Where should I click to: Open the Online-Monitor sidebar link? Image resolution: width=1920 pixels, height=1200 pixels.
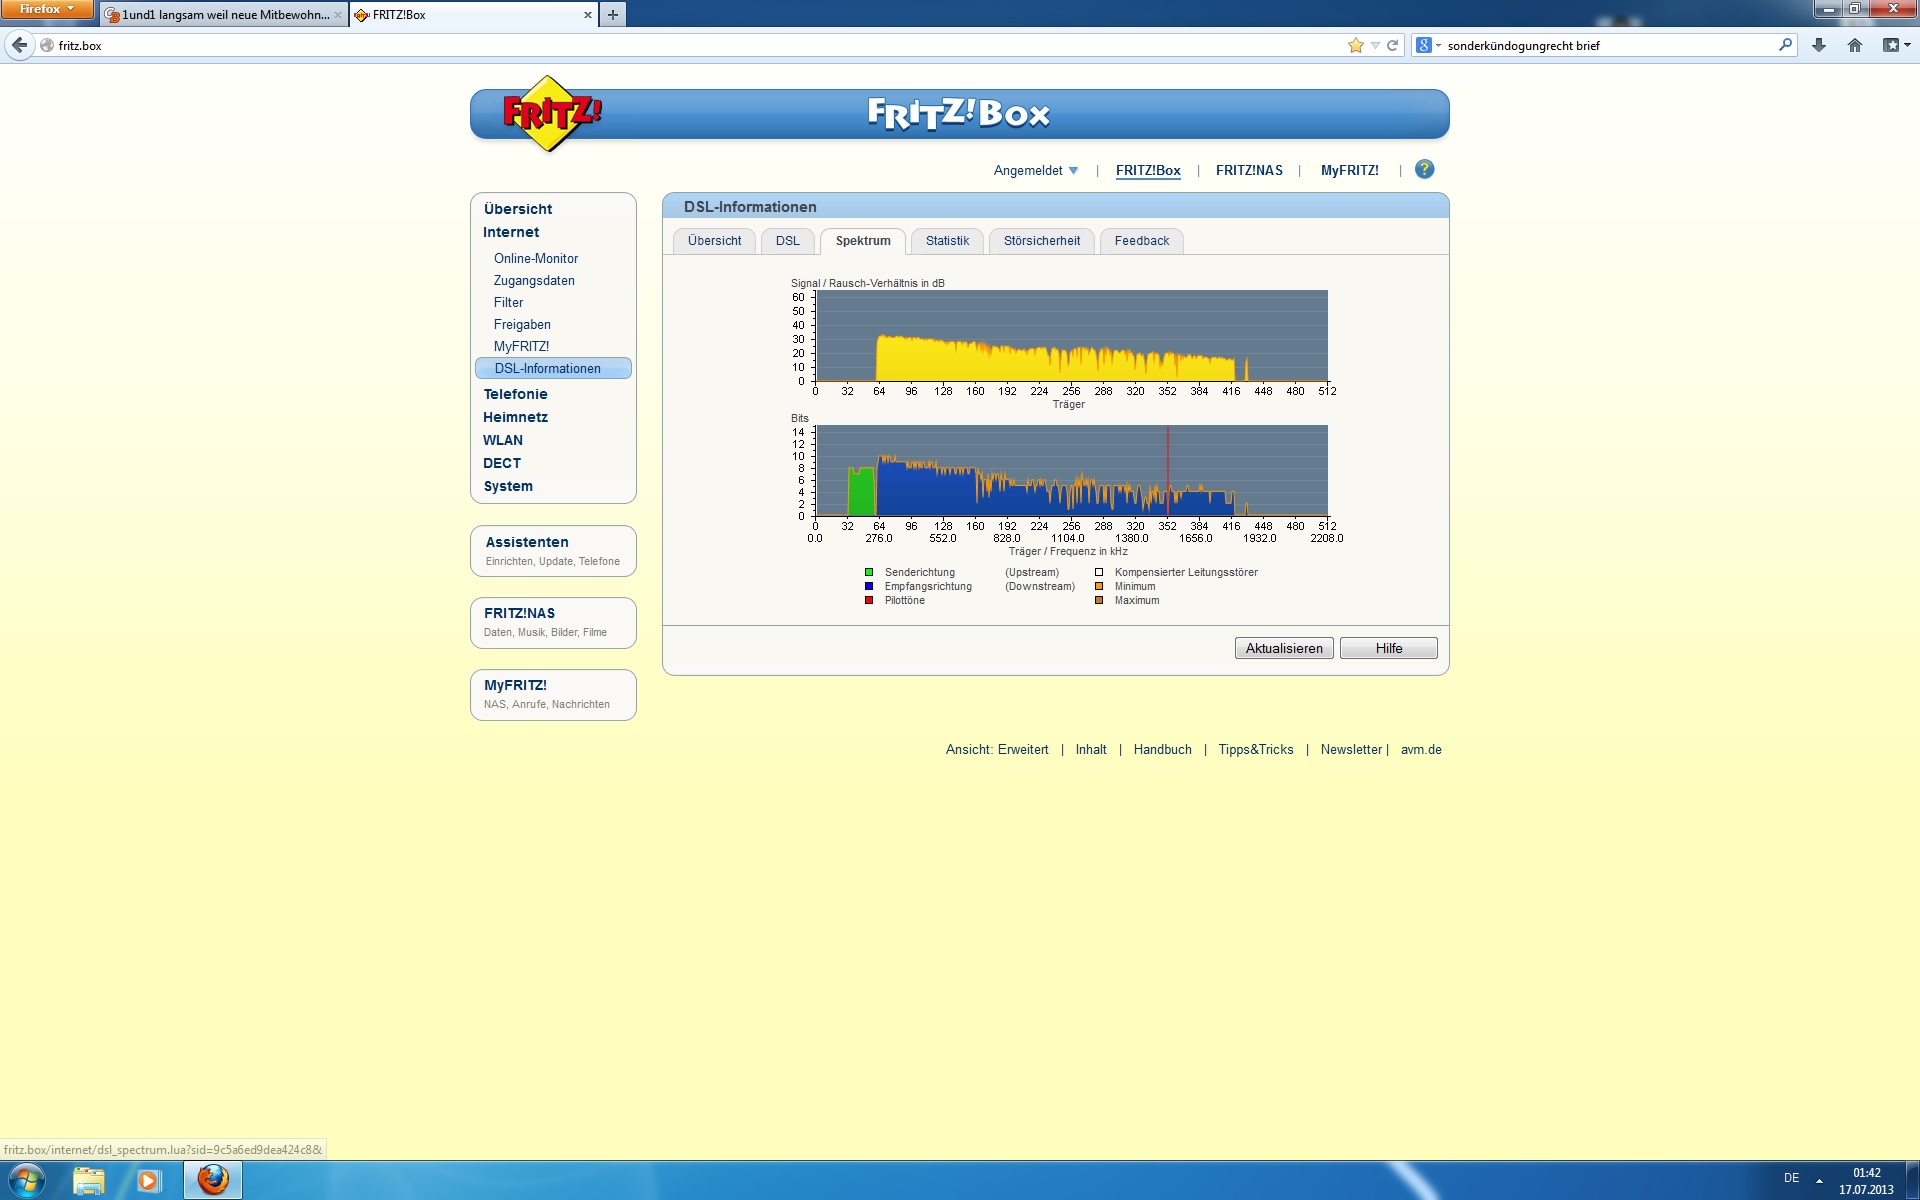click(x=535, y=258)
